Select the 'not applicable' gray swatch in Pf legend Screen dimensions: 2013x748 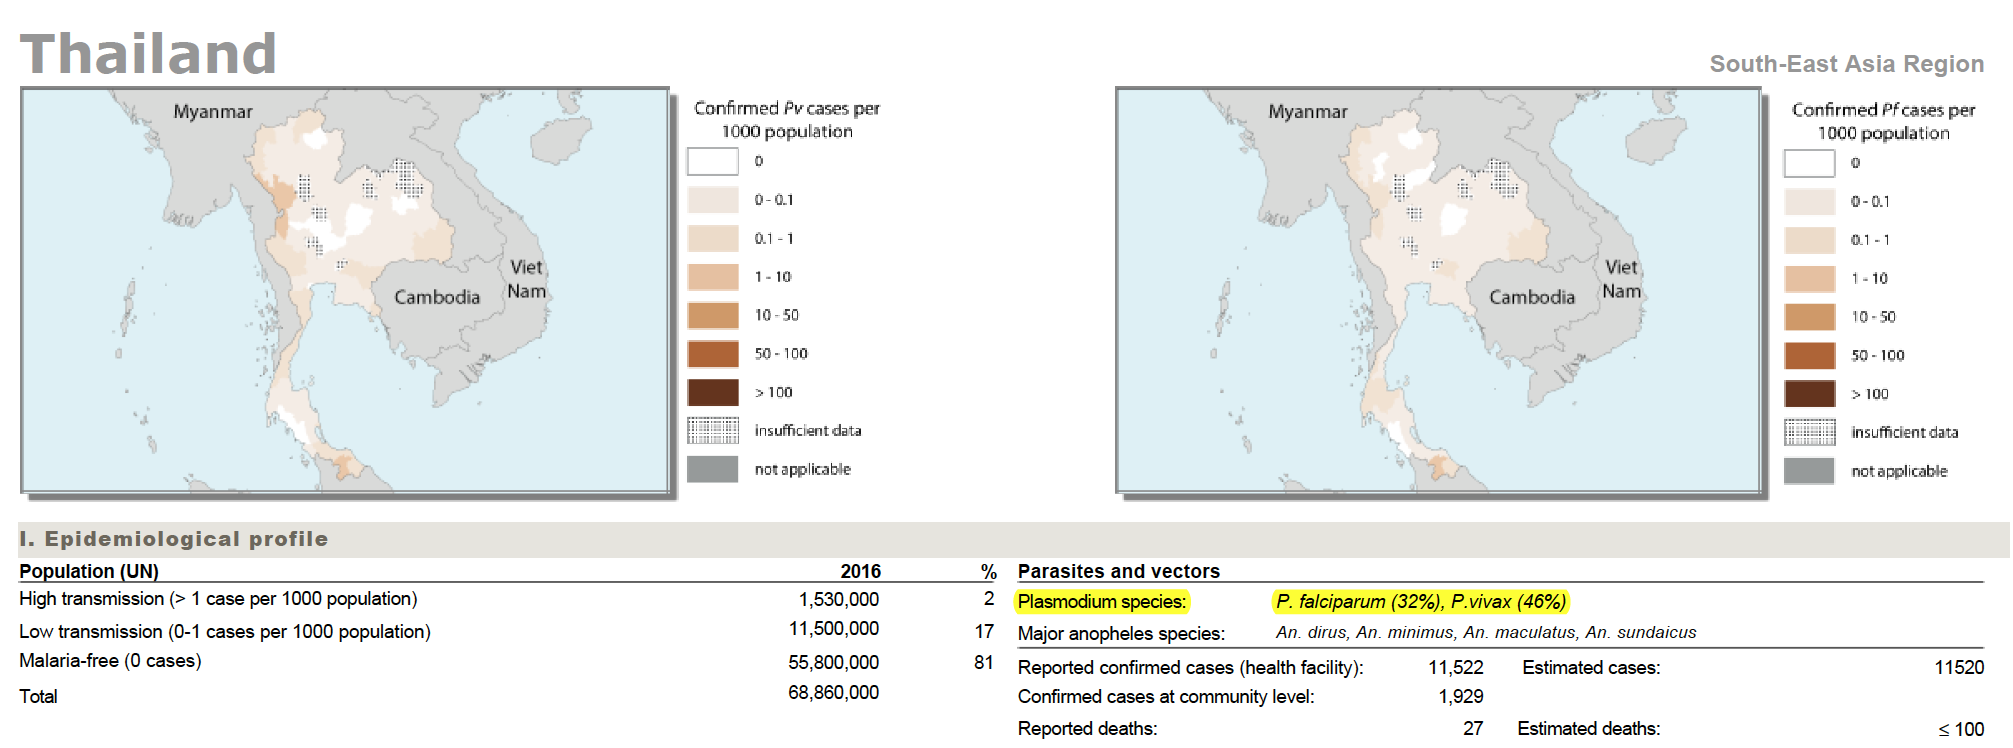point(1809,471)
